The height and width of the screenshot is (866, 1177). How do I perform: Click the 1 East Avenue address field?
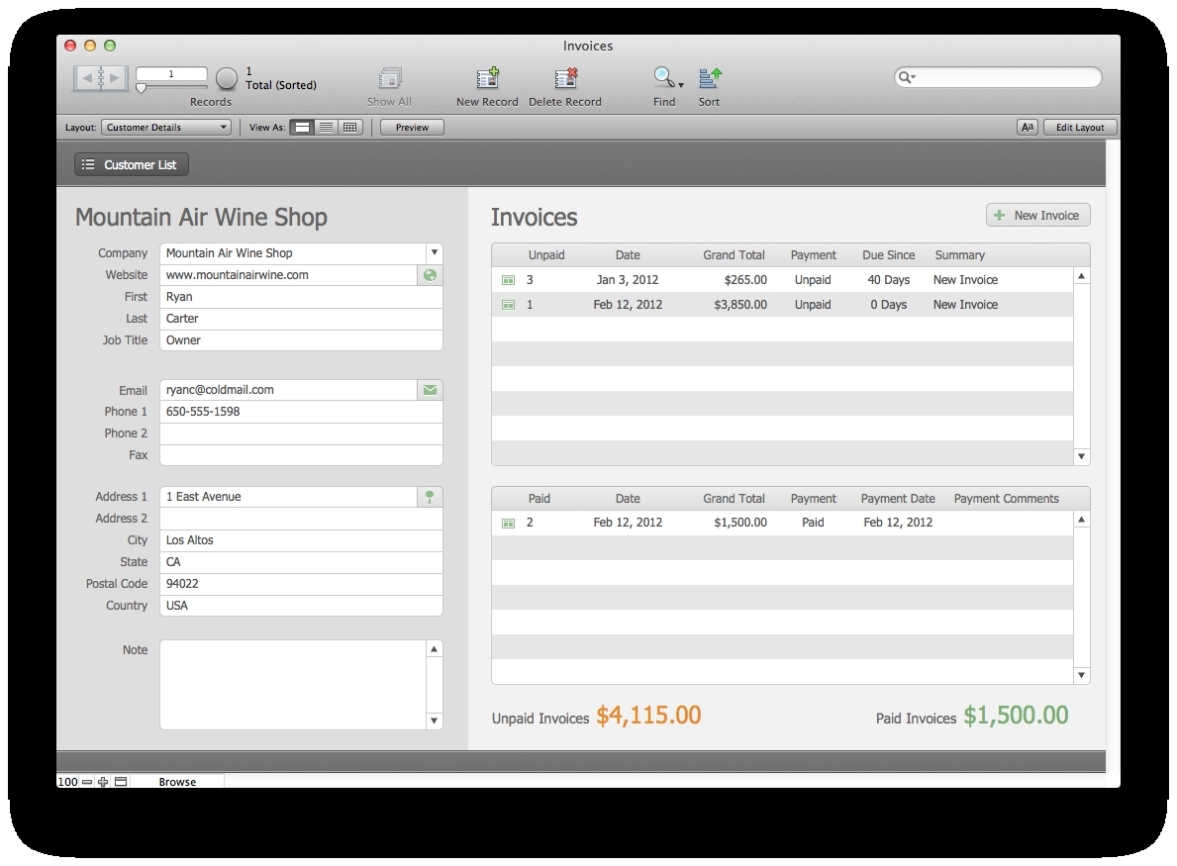point(288,497)
